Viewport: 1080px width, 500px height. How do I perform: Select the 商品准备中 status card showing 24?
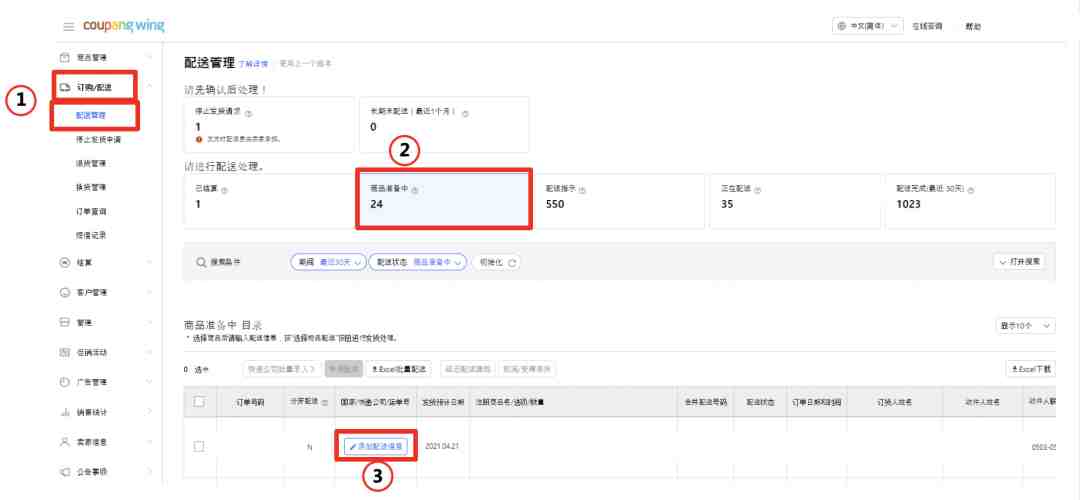[x=444, y=199]
